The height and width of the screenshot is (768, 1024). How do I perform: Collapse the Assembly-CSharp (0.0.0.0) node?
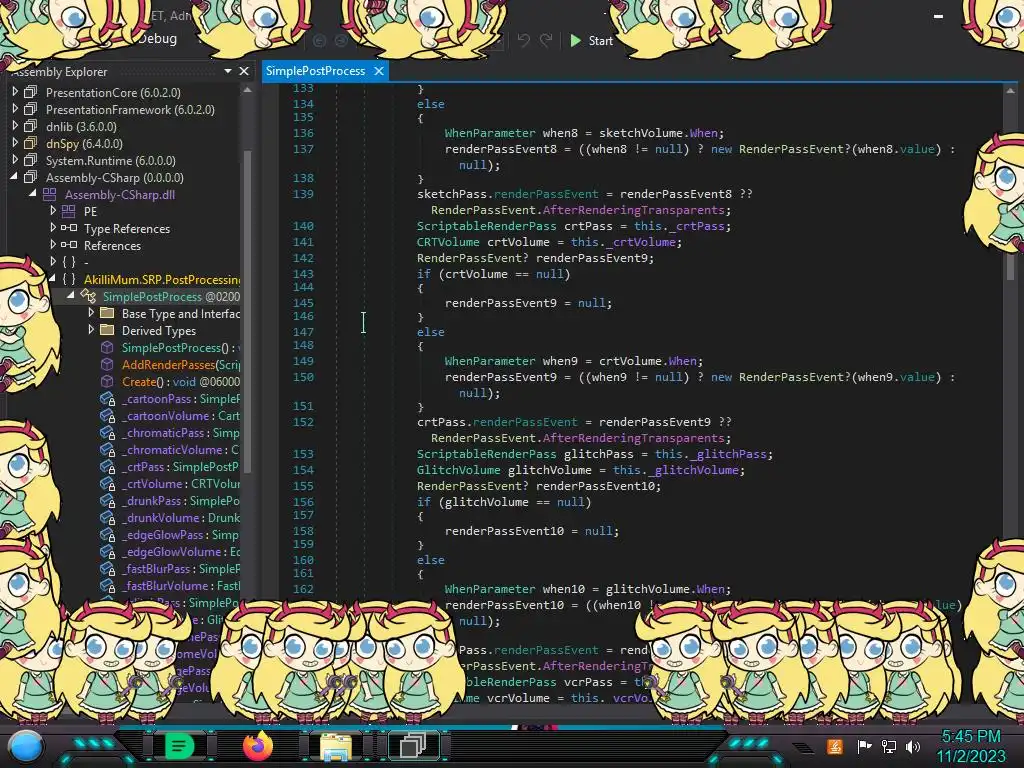pos(14,177)
